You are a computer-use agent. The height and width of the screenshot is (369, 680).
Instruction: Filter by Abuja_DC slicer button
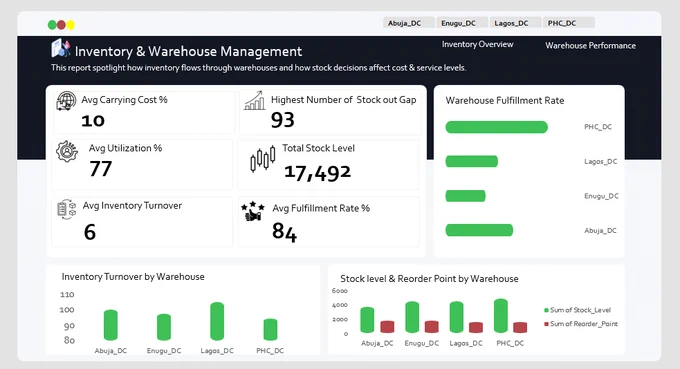[409, 23]
